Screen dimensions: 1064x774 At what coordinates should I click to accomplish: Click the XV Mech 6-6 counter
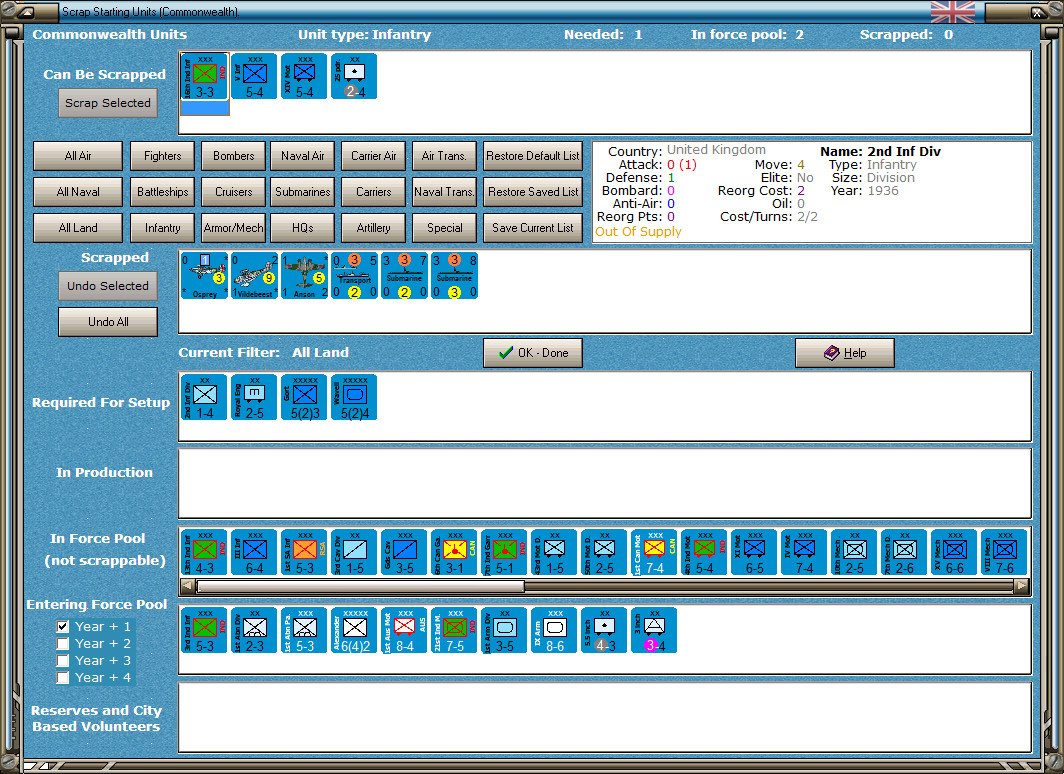[x=954, y=553]
